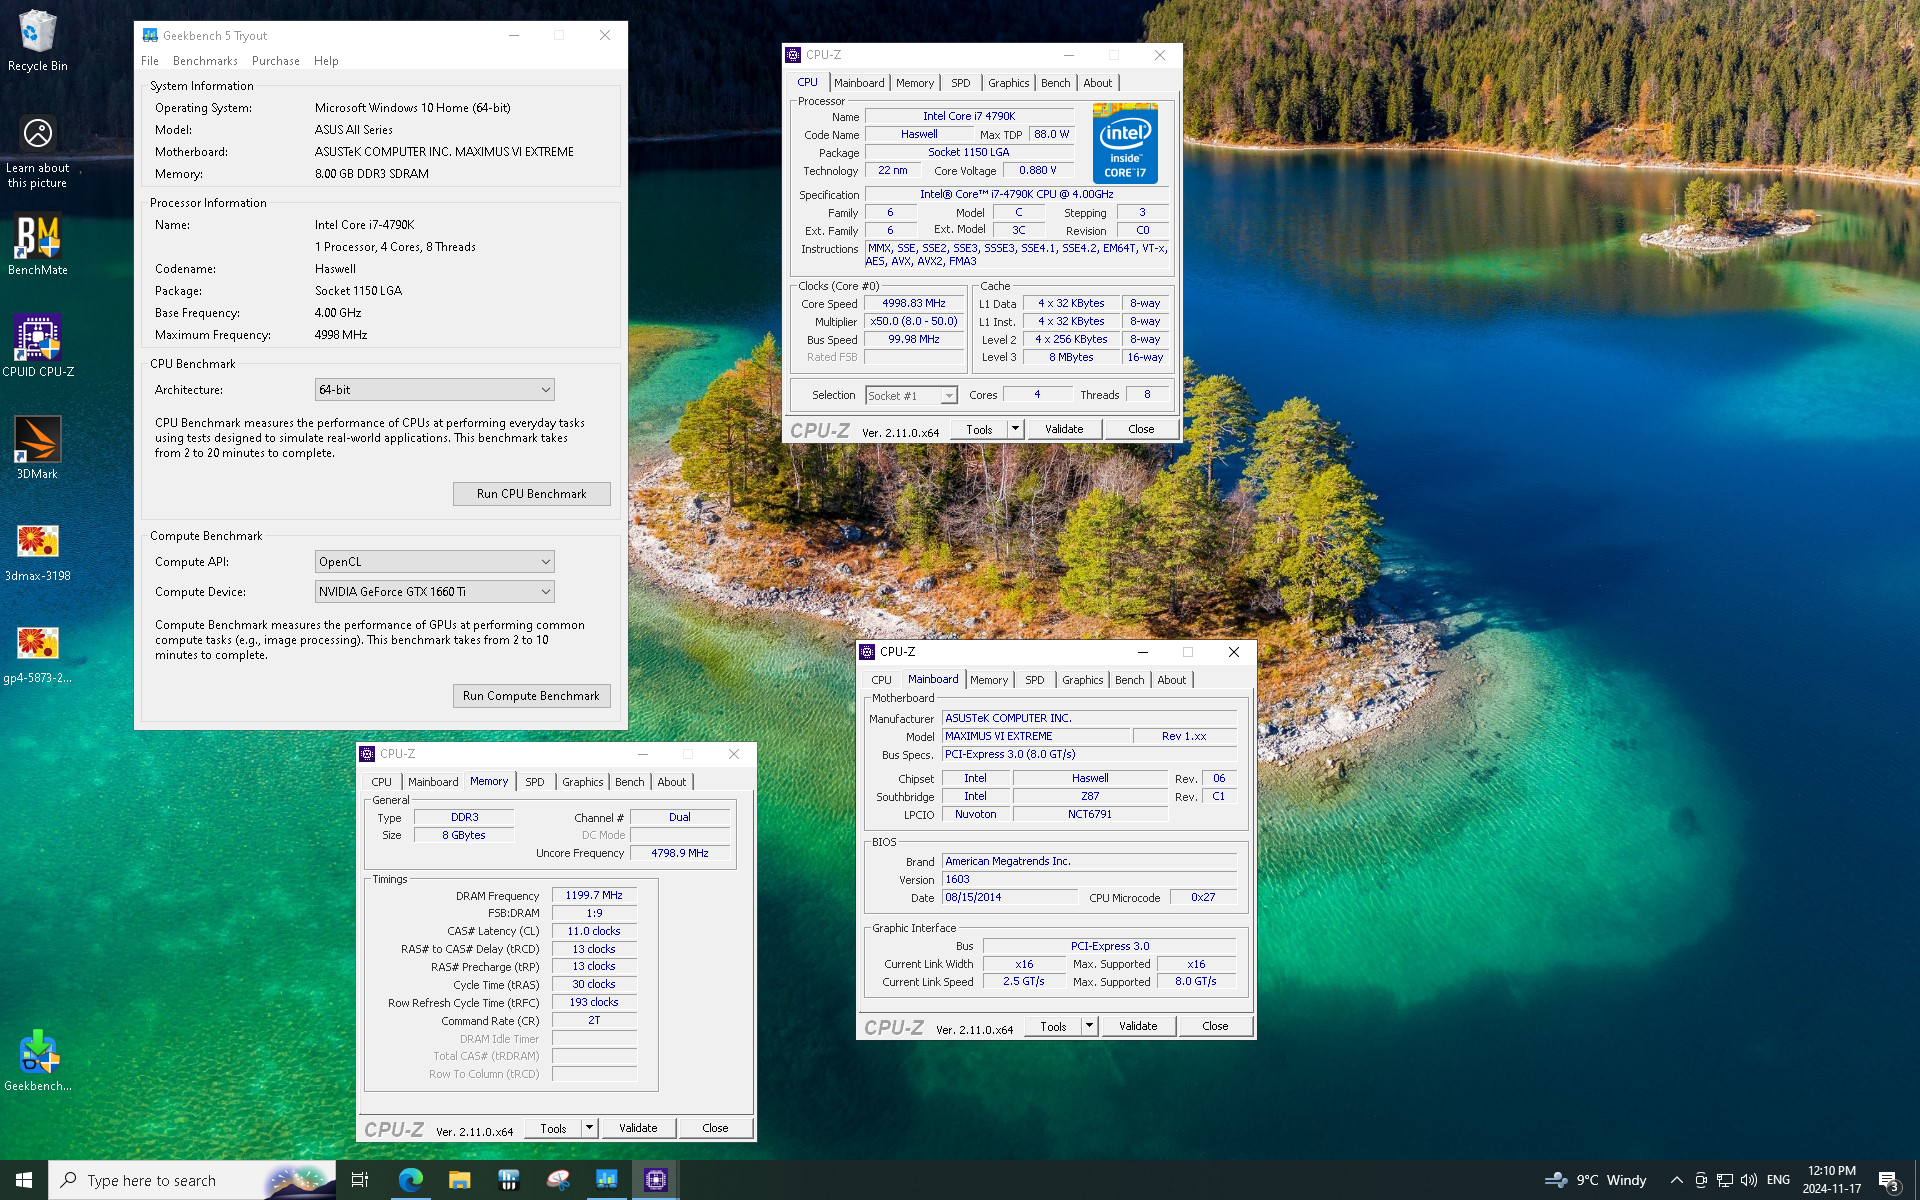Expand Tools dropdown arrow in CPU-Z Memory window

point(589,1128)
